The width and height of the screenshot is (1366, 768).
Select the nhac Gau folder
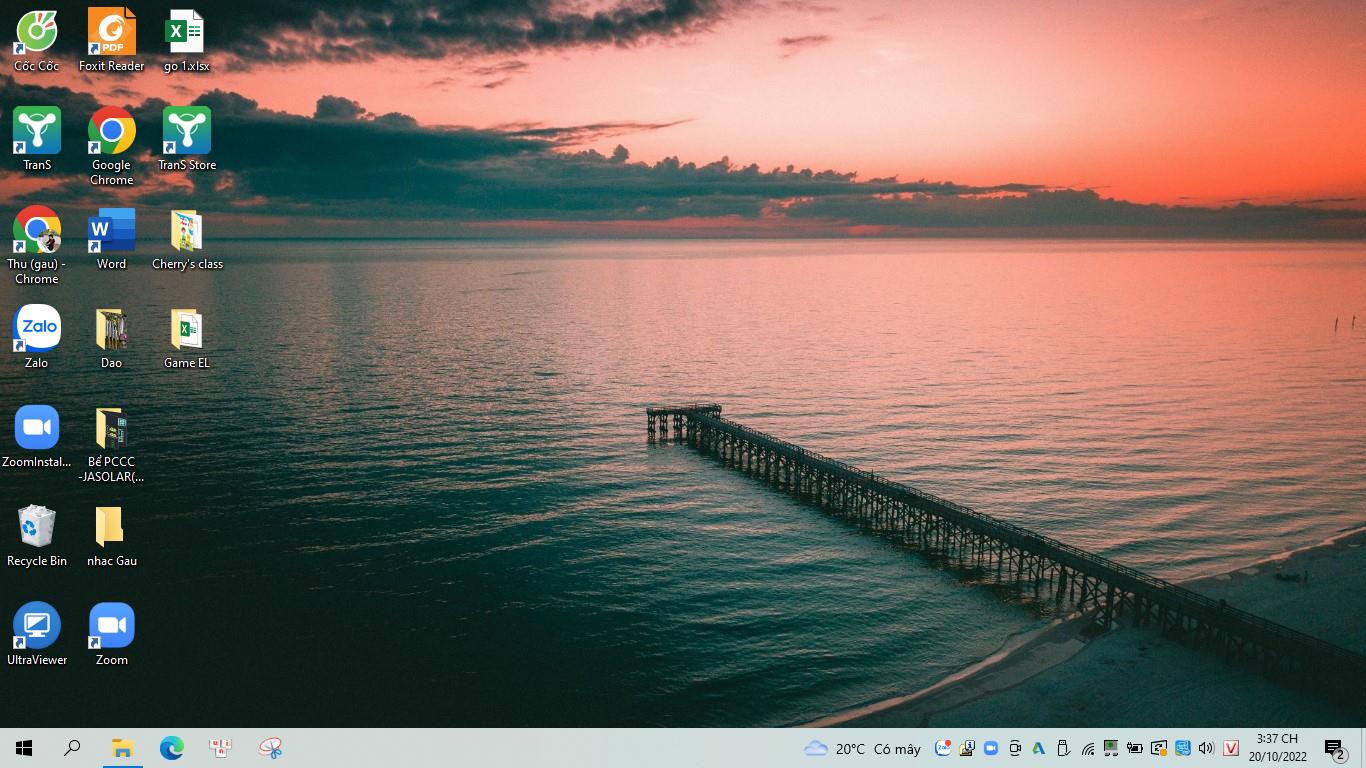pyautogui.click(x=111, y=527)
